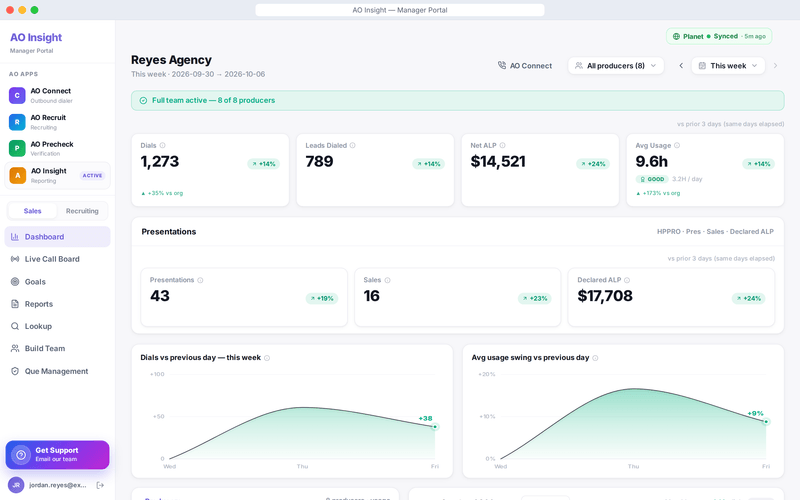Click the AO Insight logo title
The height and width of the screenshot is (500, 800).
pos(36,37)
